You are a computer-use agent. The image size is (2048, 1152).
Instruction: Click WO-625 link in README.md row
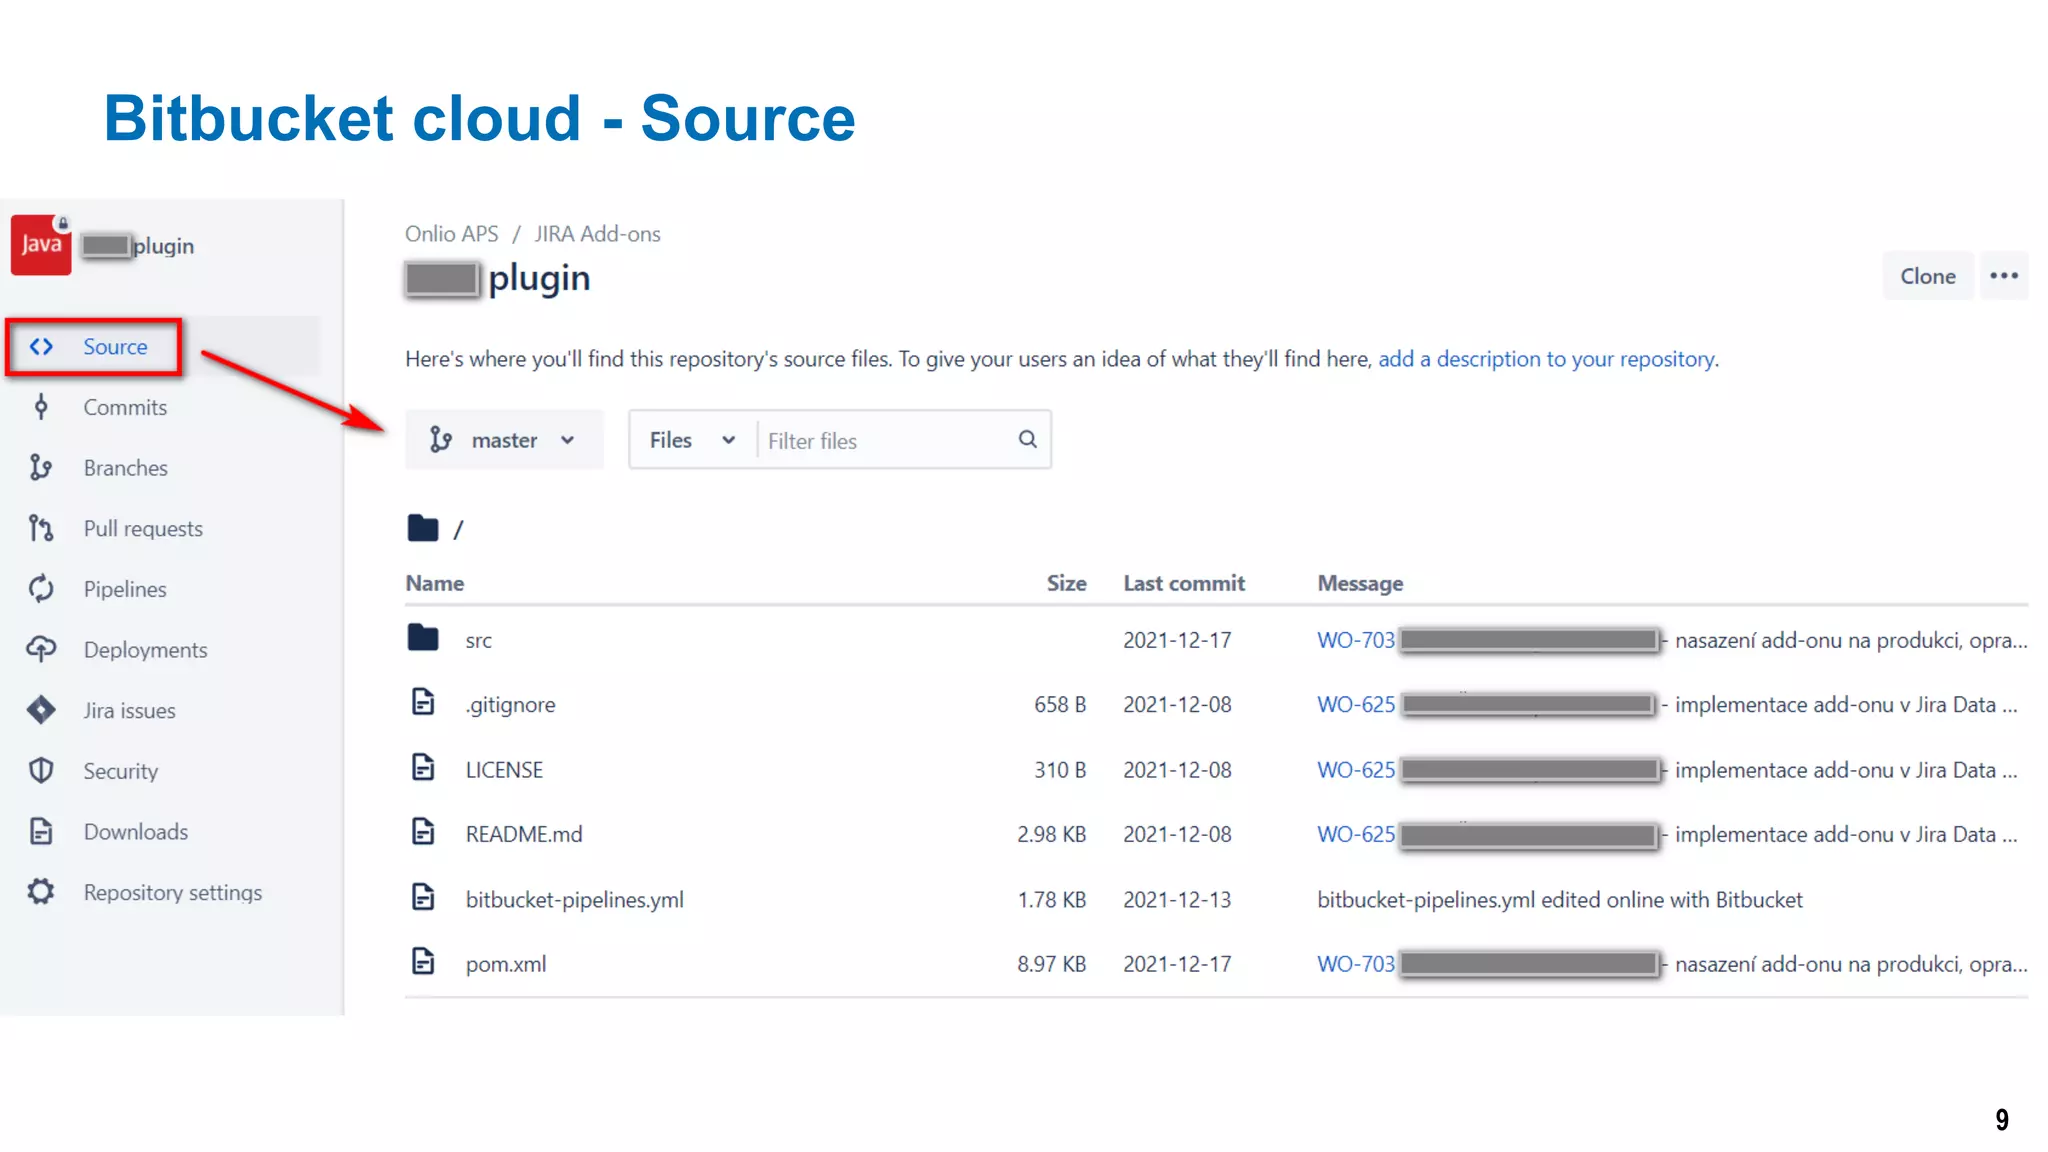1356,834
